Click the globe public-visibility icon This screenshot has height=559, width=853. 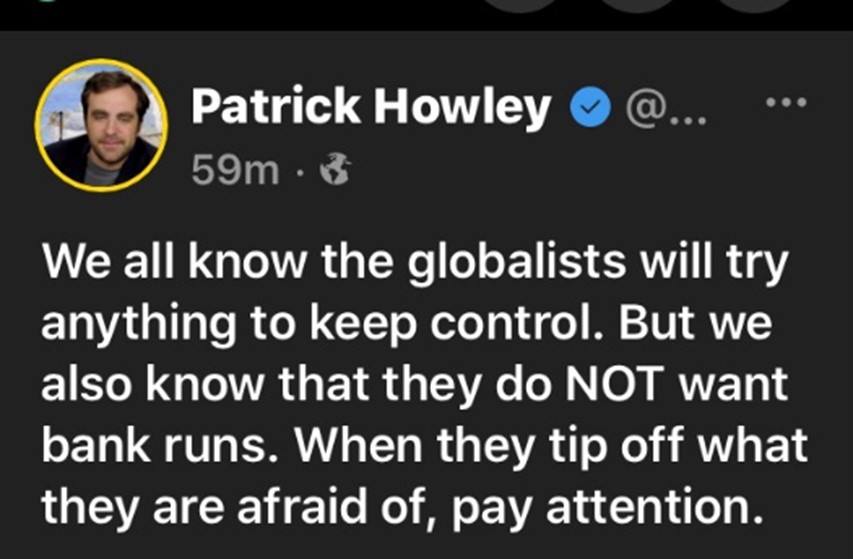point(335,169)
